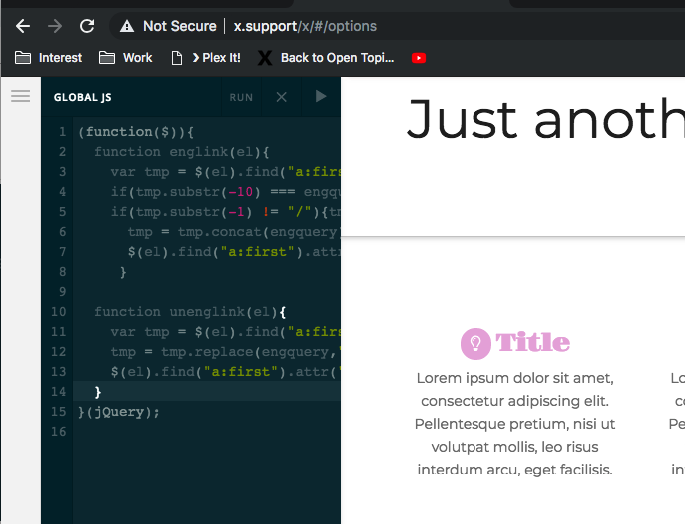This screenshot has width=685, height=524.
Task: Click line number 14 in the gutter
Action: tap(61, 392)
